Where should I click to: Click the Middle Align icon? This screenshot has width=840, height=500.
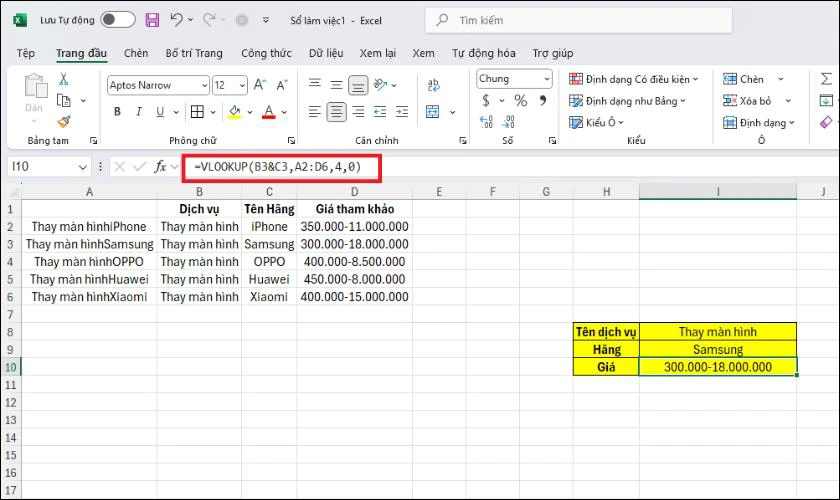click(336, 84)
